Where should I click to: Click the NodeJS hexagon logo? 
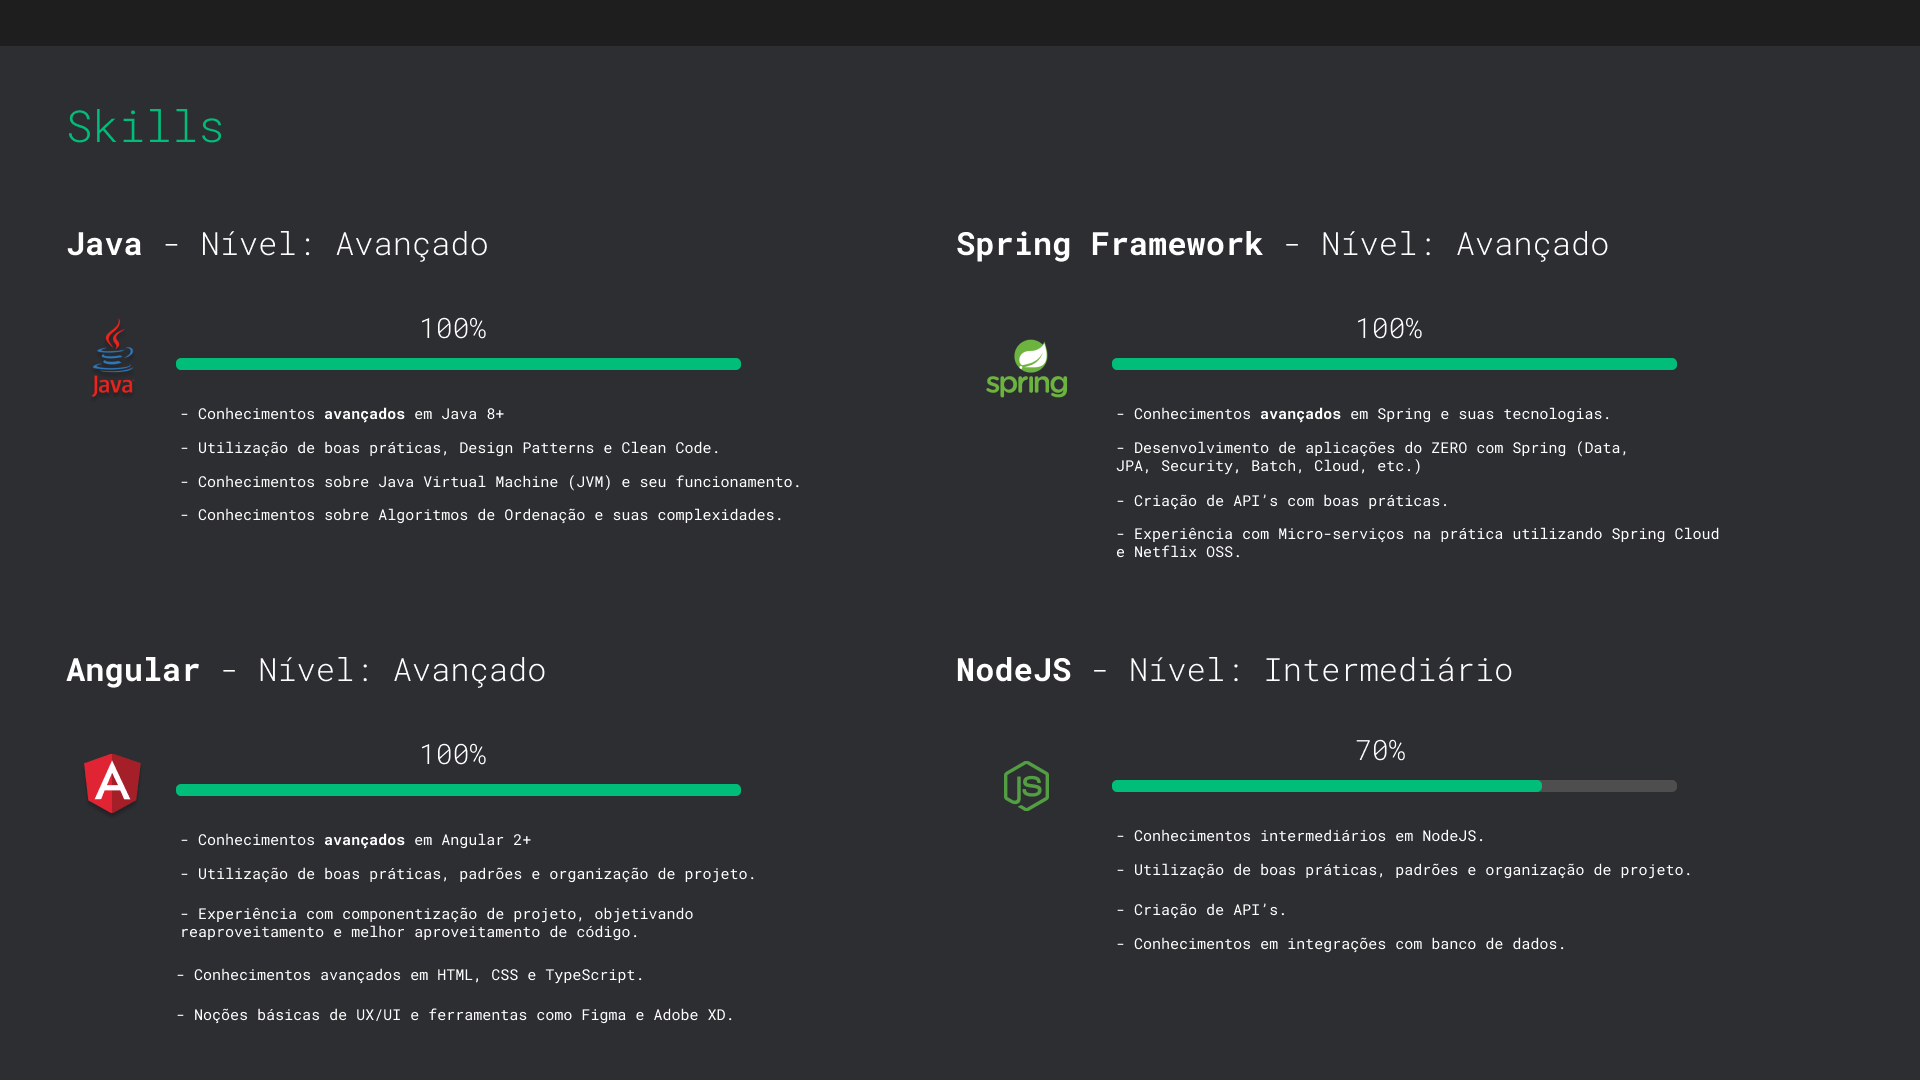pyautogui.click(x=1026, y=785)
